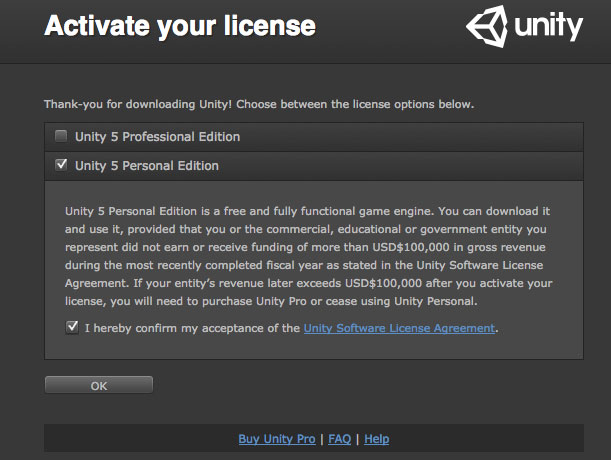
Task: Follow the 'Buy Unity Pro' footer link
Action: point(277,439)
